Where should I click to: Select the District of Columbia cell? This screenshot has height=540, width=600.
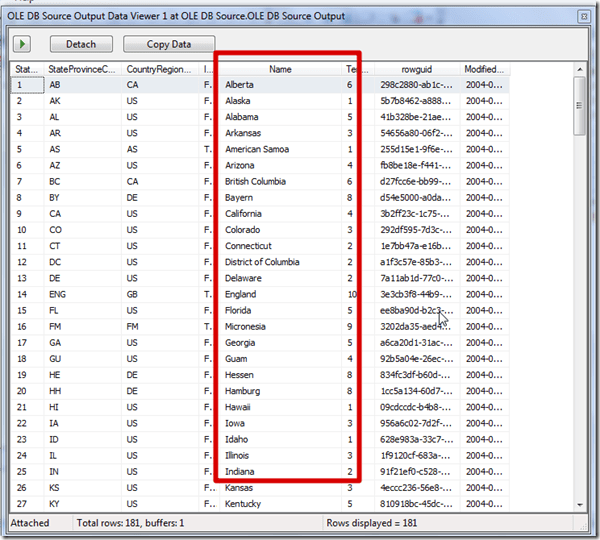pos(262,262)
